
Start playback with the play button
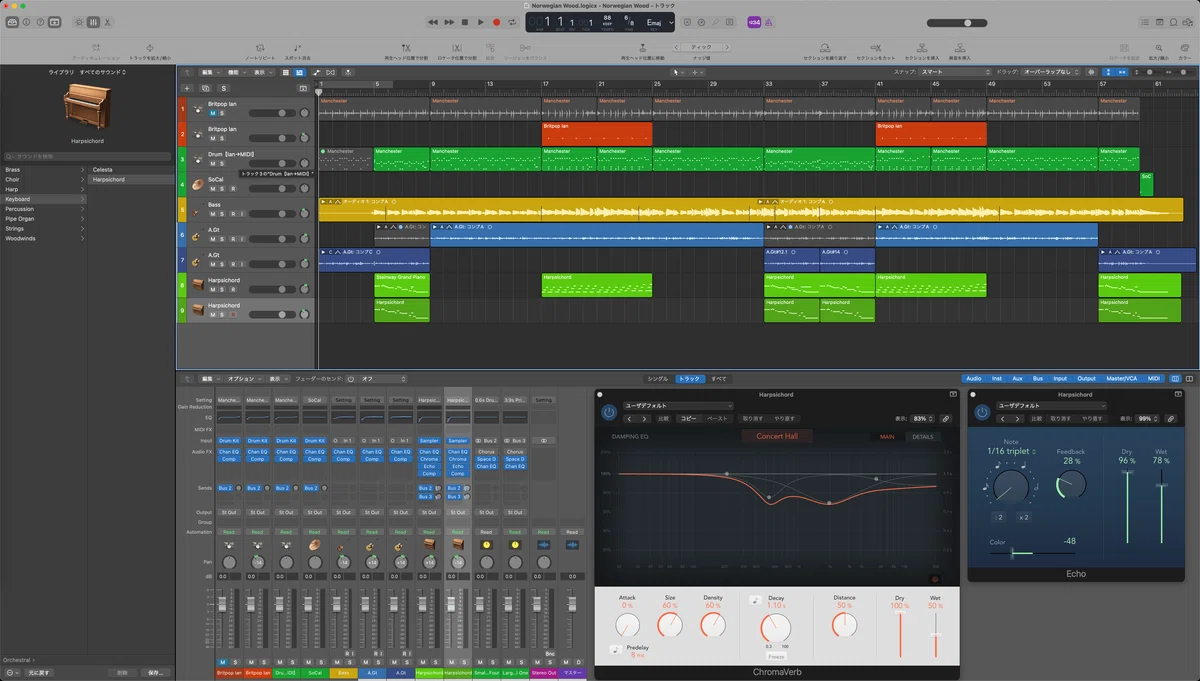point(481,22)
